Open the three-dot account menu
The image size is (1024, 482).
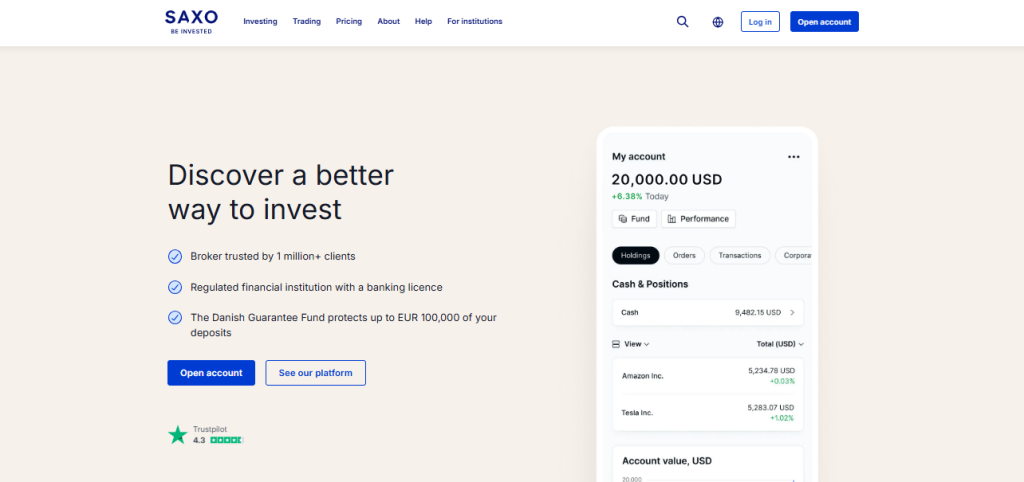tap(794, 157)
